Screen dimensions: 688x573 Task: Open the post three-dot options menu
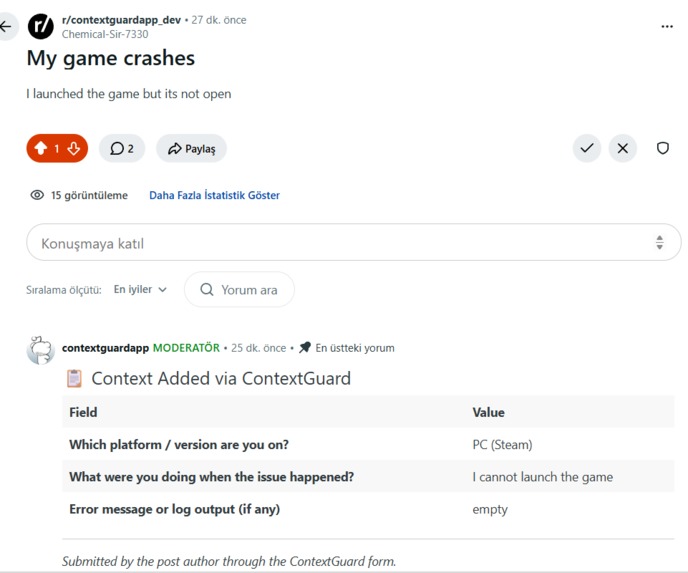[x=667, y=27]
